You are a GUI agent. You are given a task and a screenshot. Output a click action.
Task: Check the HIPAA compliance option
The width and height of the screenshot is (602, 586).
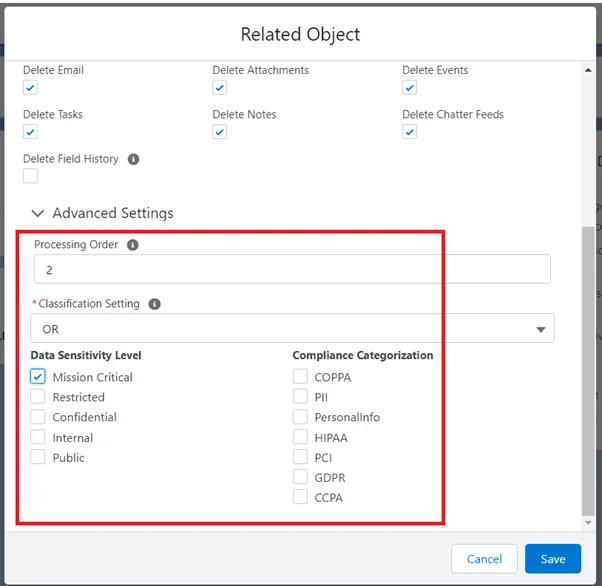pos(300,437)
